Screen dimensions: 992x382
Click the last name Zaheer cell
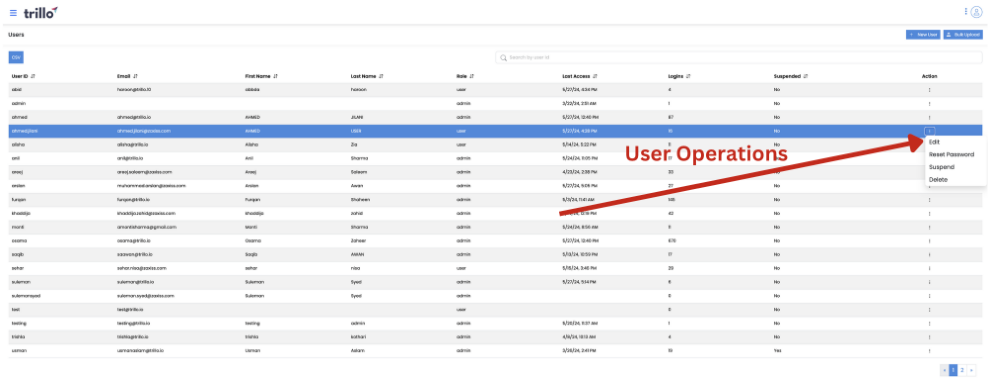click(358, 240)
